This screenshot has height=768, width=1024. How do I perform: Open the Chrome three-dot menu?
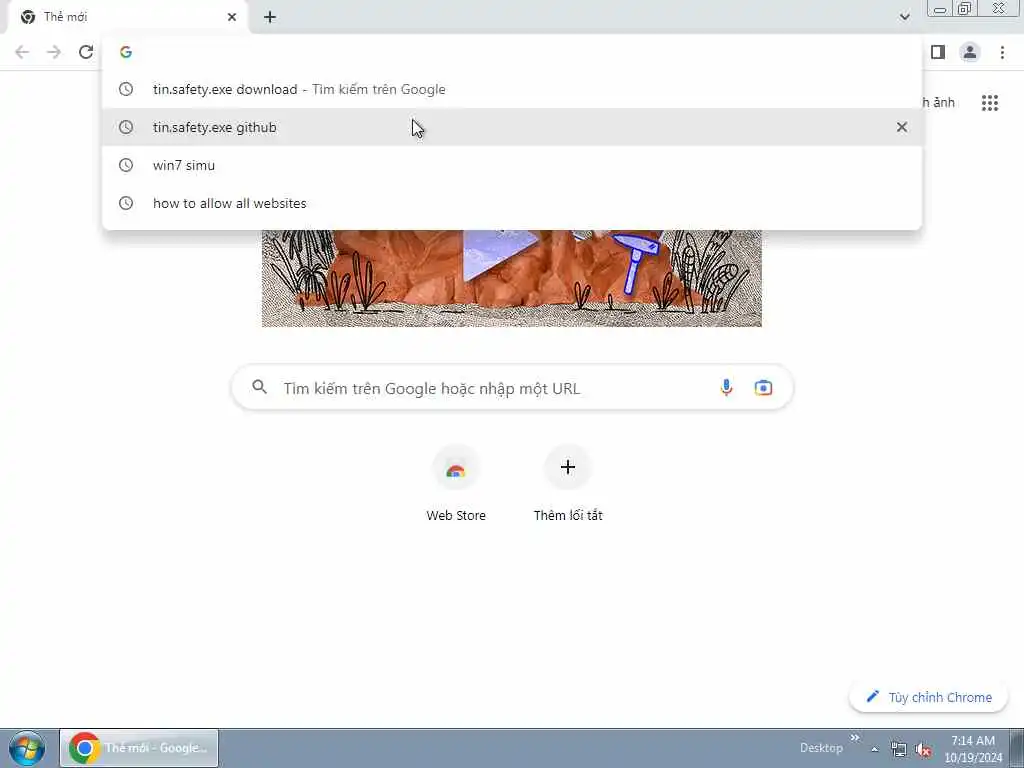point(1002,52)
